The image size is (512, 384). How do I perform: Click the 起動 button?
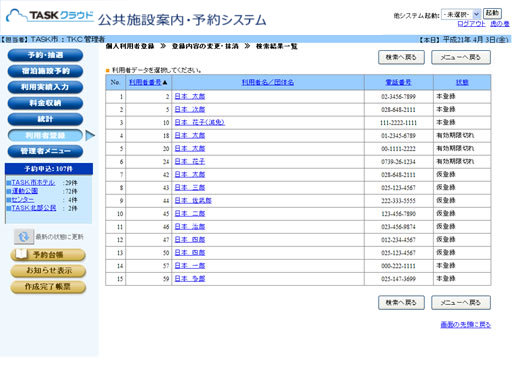(492, 13)
